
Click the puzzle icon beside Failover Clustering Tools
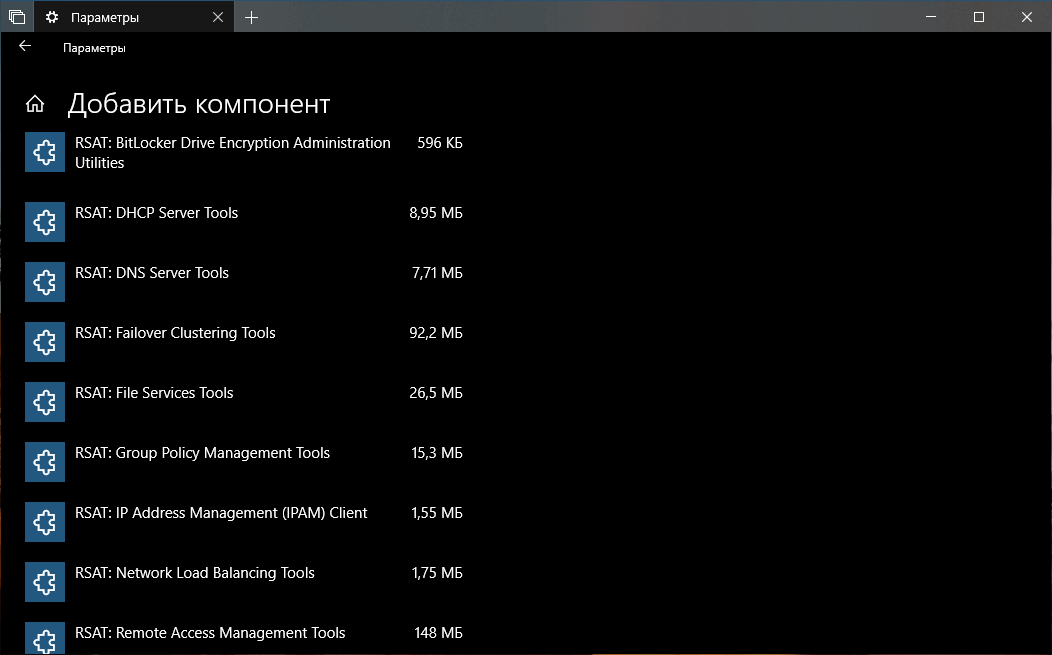click(x=45, y=342)
